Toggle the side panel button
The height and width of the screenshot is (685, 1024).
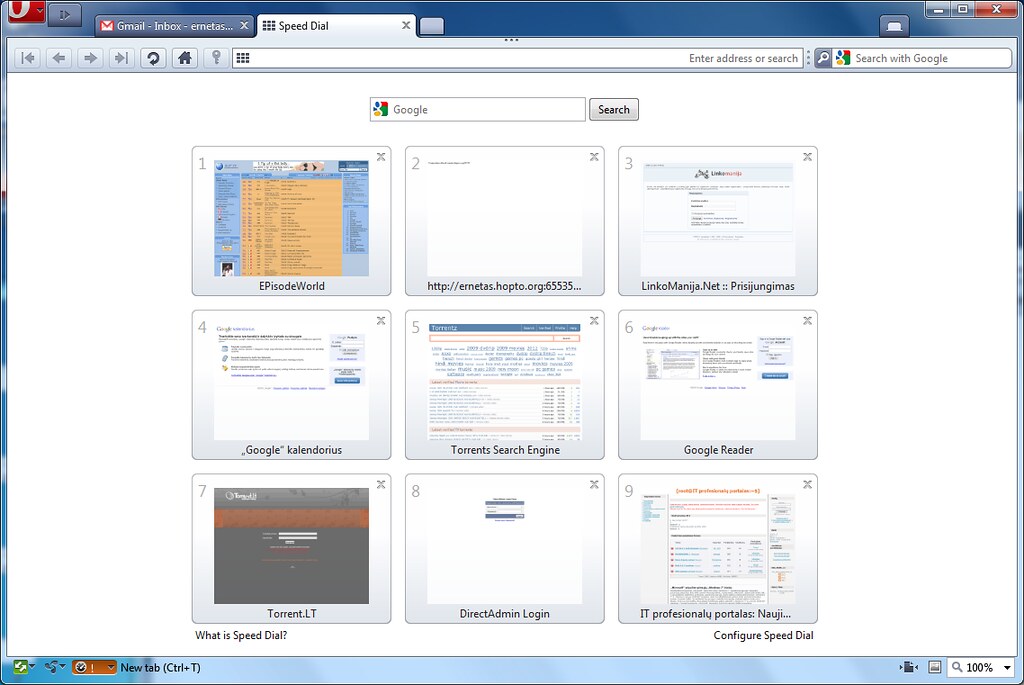[65, 14]
